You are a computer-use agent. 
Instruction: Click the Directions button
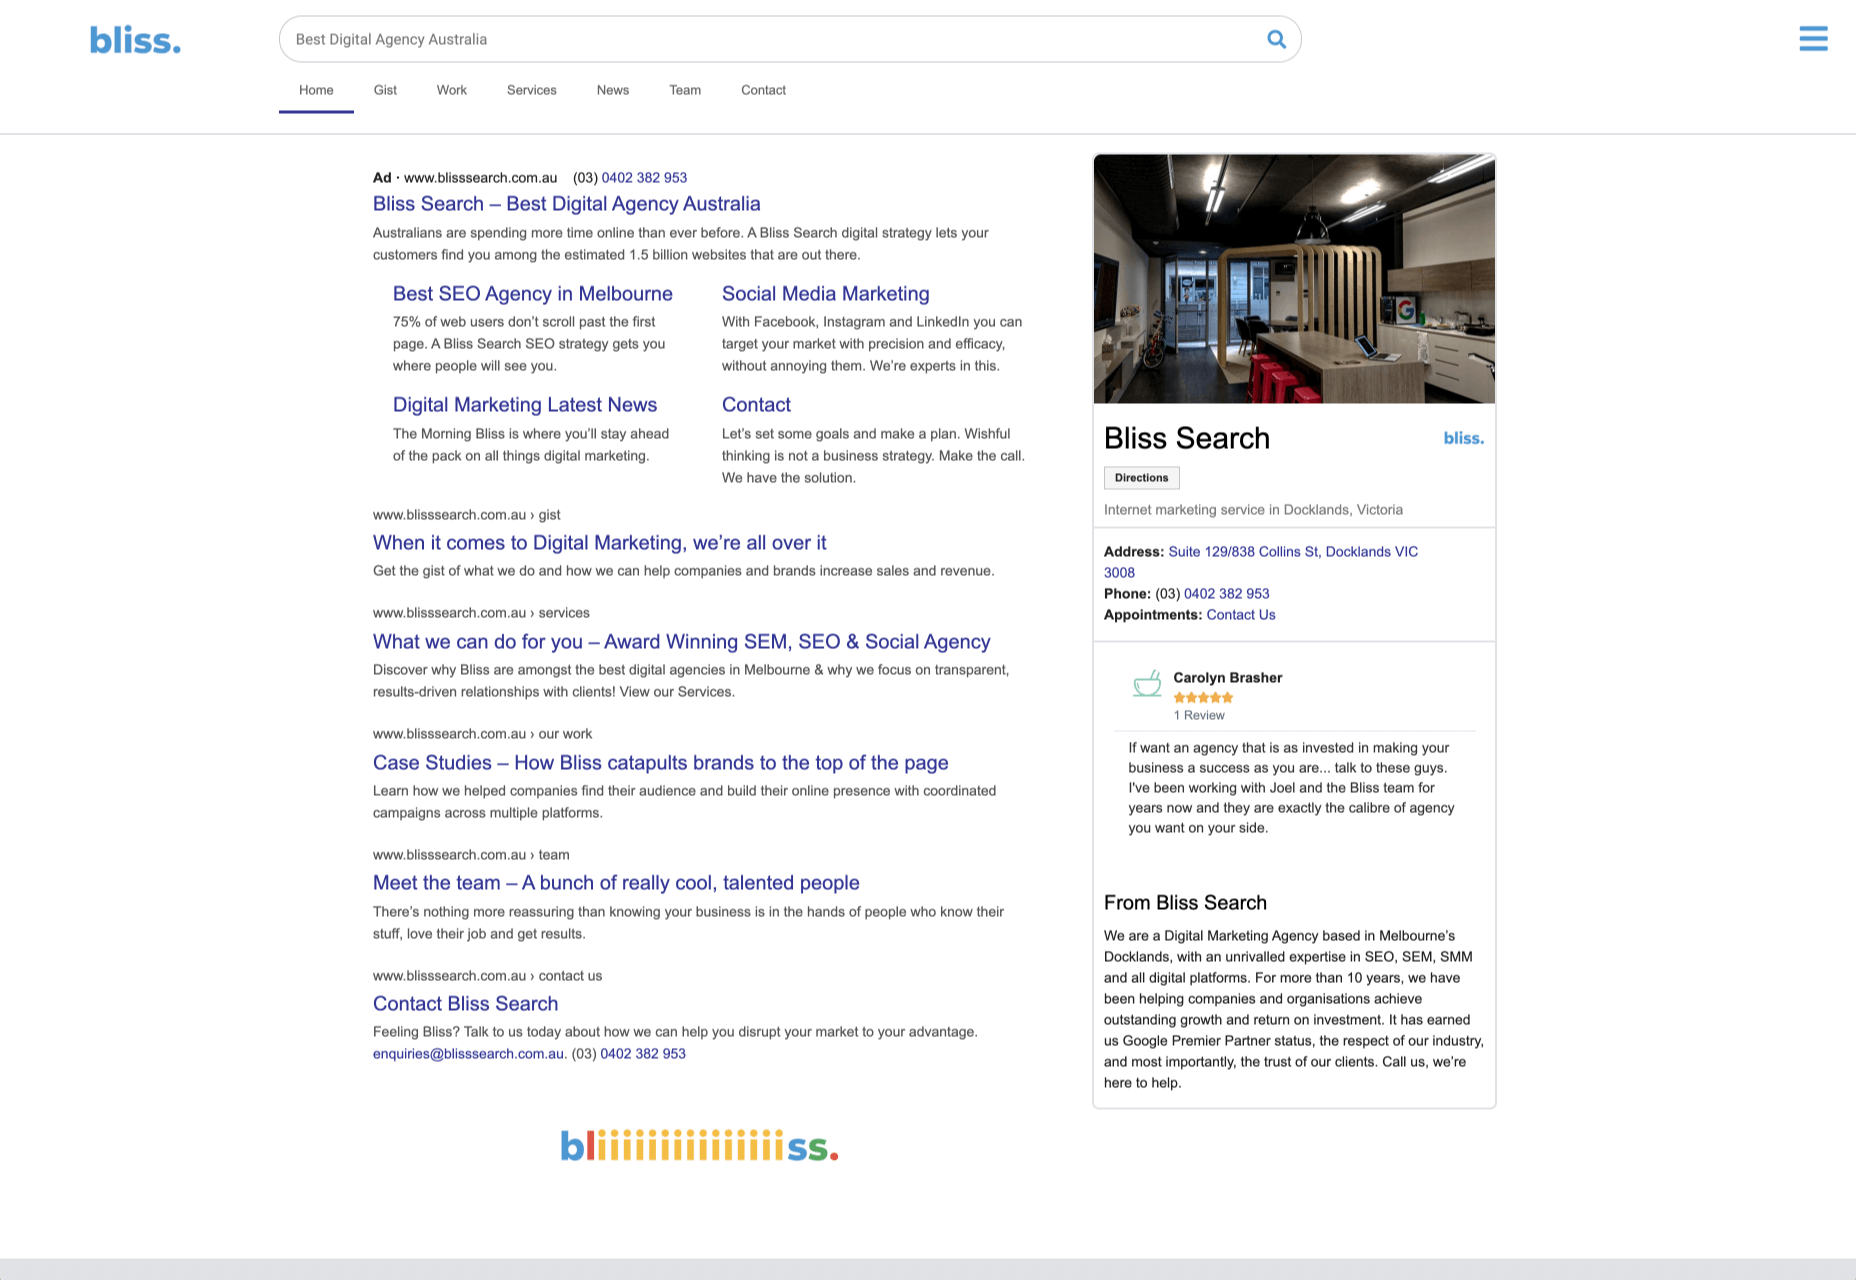(1141, 478)
